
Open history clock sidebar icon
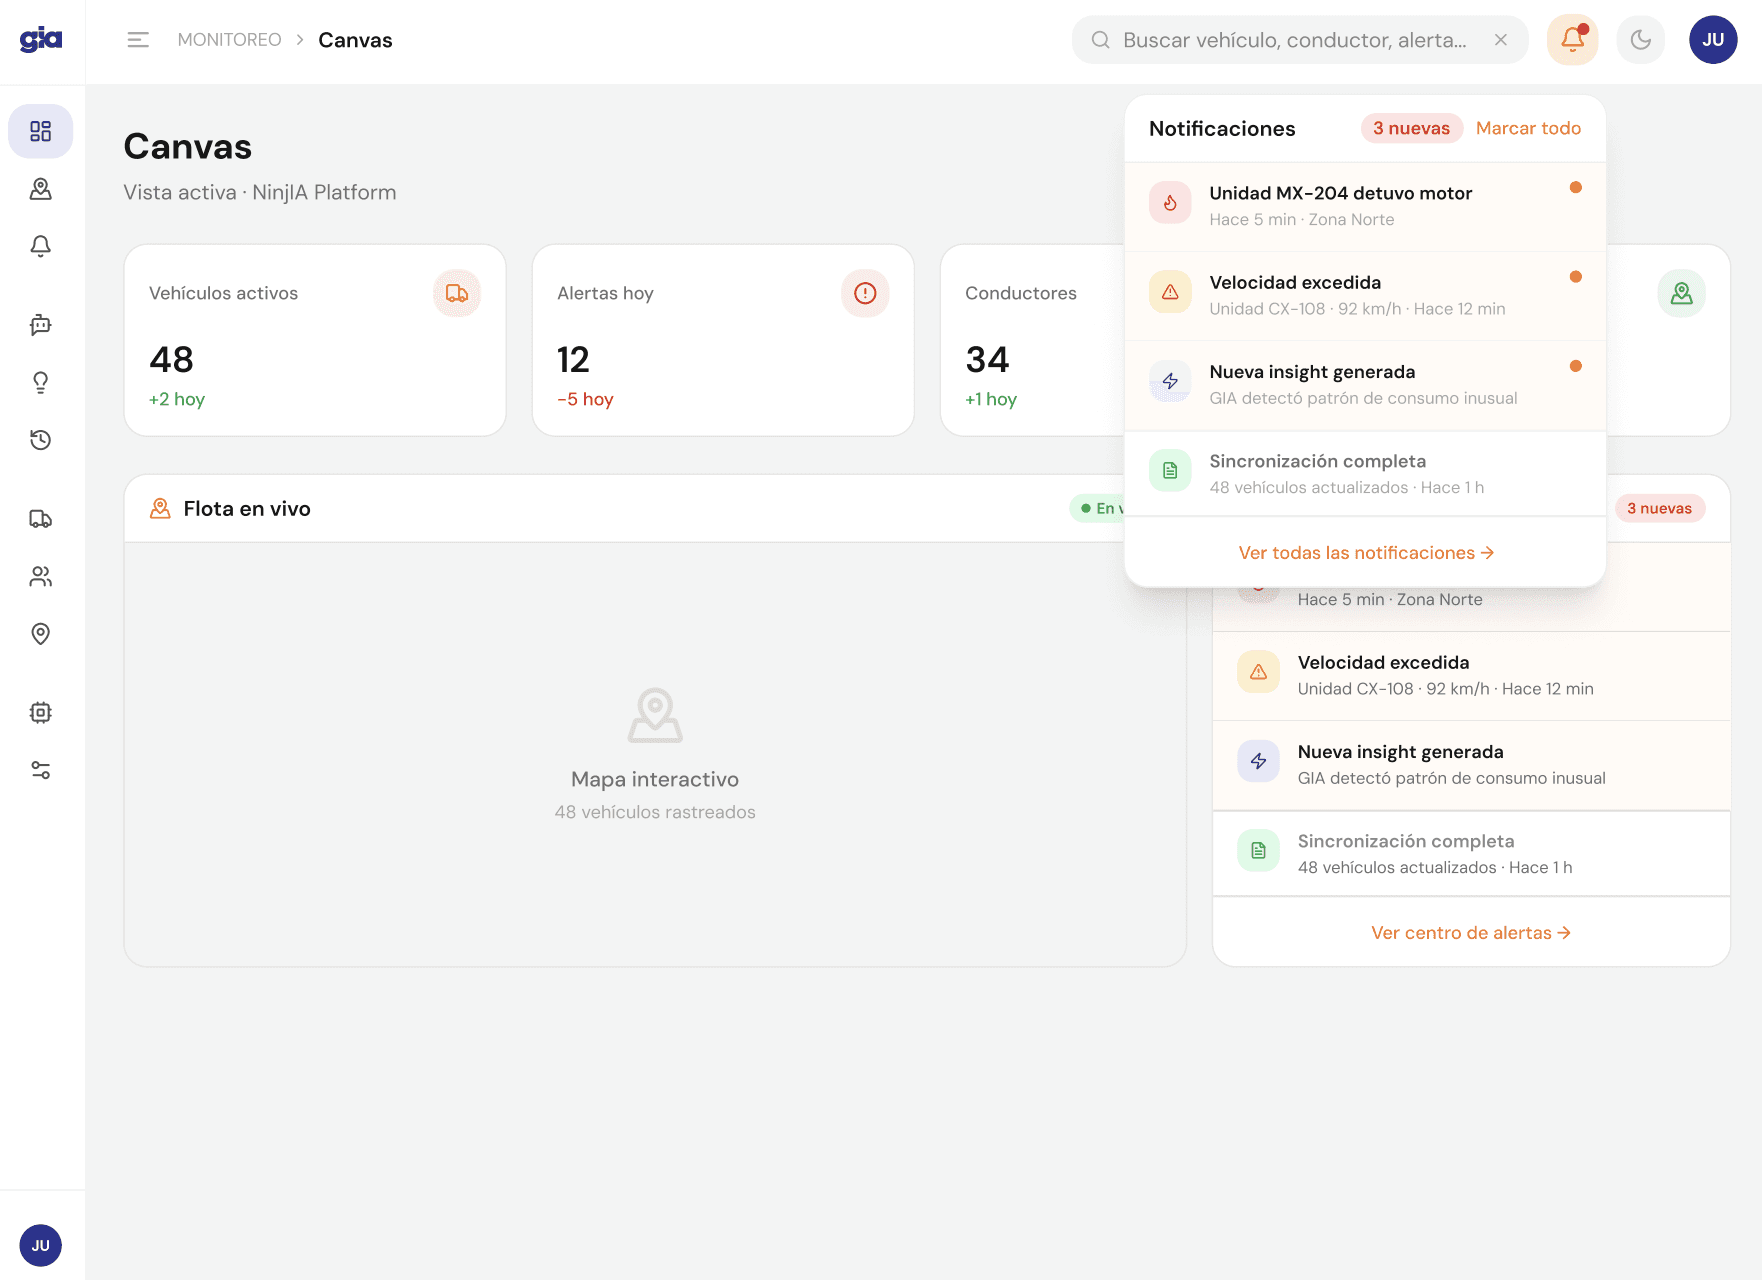coord(41,440)
